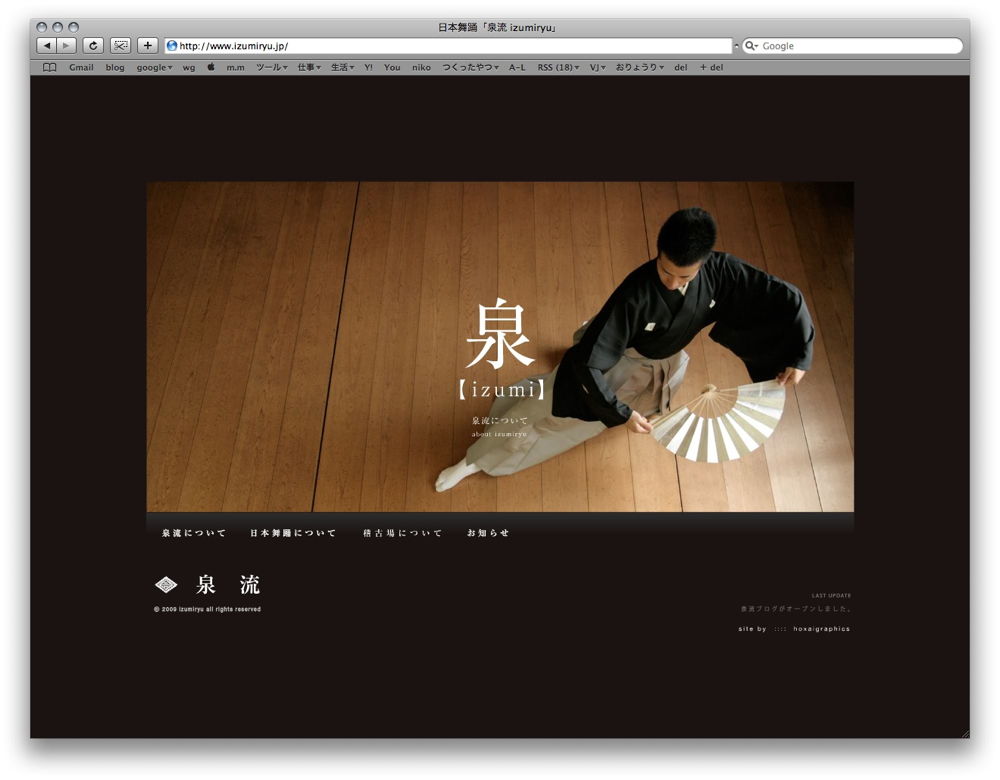
Task: Open the Y! bookmark
Action: [x=369, y=68]
